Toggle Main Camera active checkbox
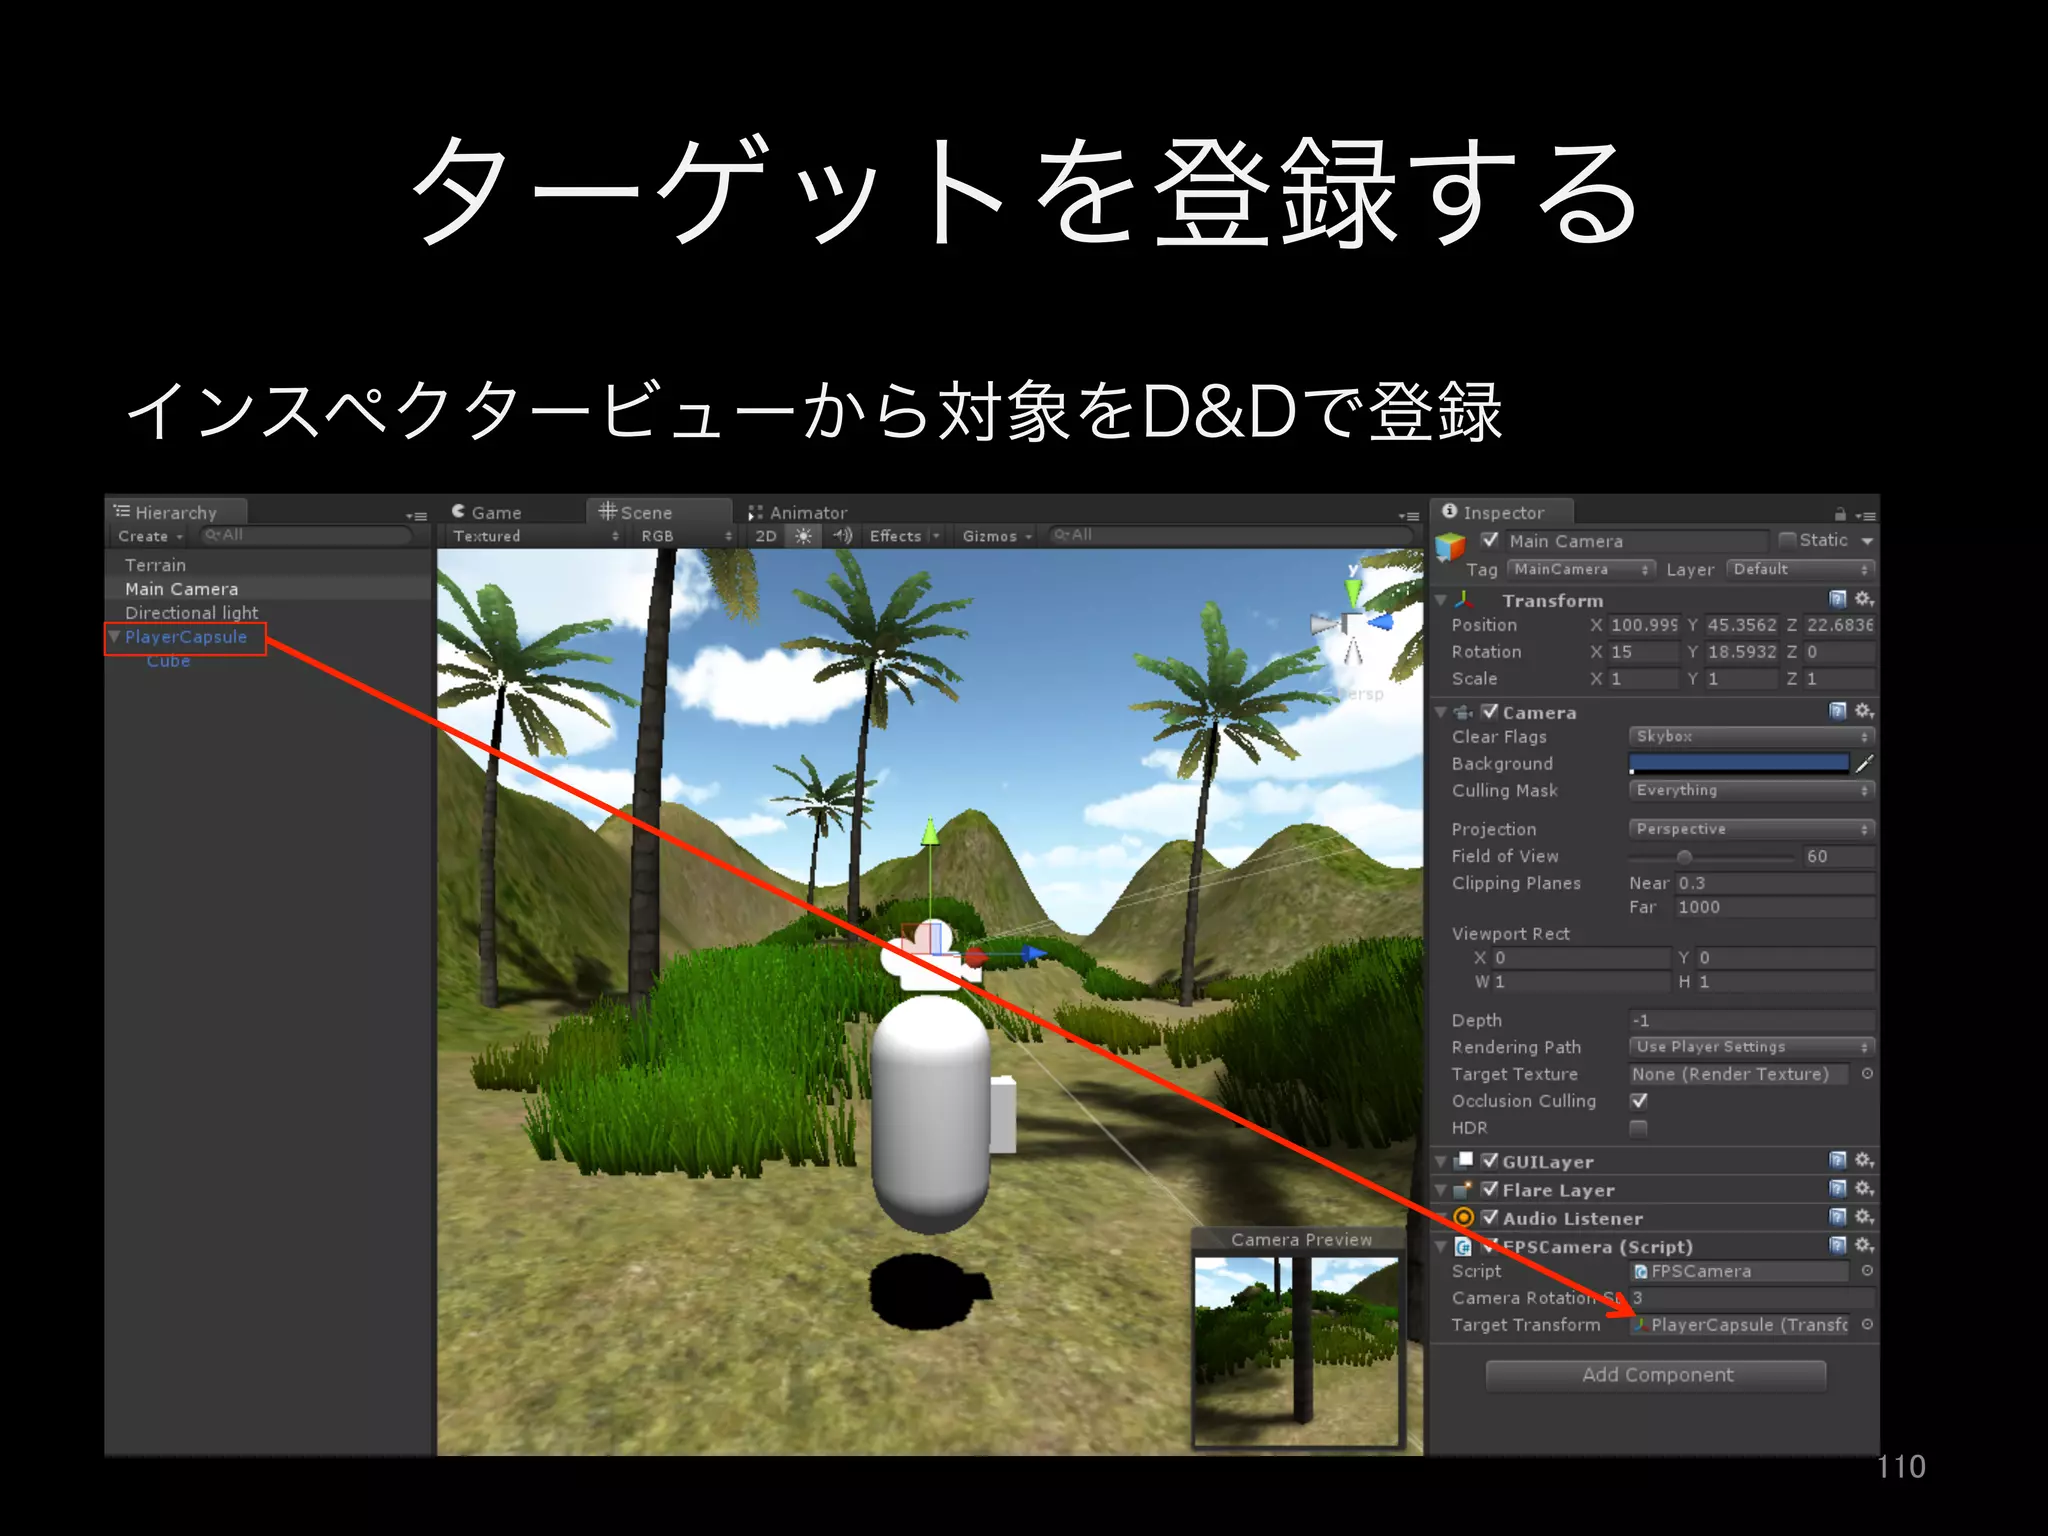 pos(1490,540)
